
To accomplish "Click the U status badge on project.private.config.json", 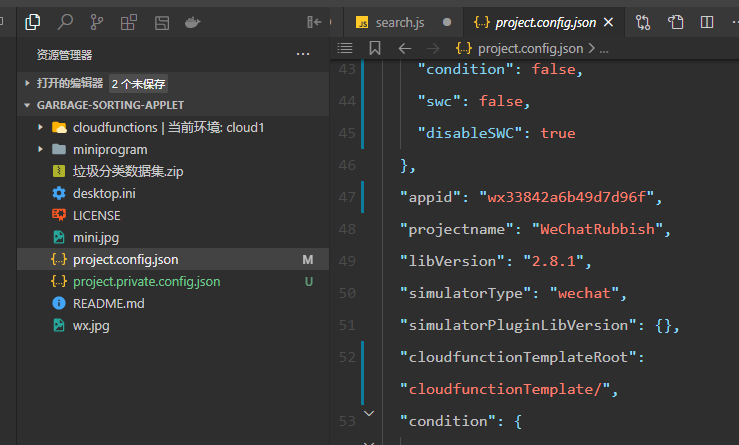I will [x=309, y=282].
